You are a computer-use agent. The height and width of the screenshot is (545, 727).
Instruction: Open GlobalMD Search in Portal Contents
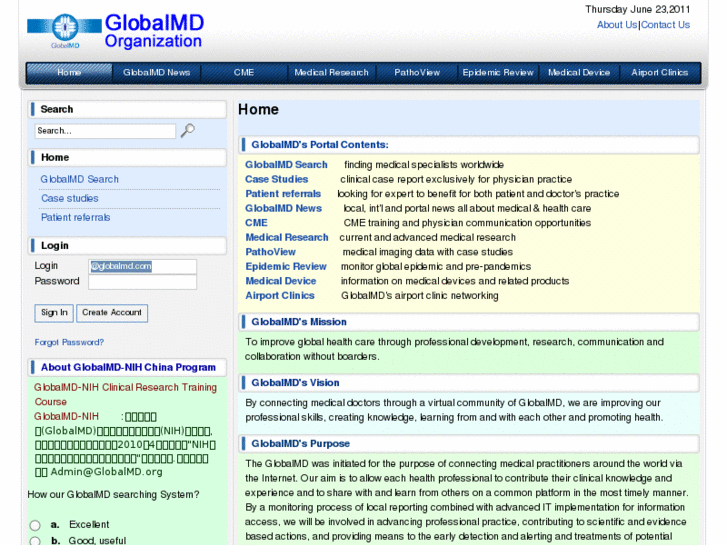[x=286, y=165]
